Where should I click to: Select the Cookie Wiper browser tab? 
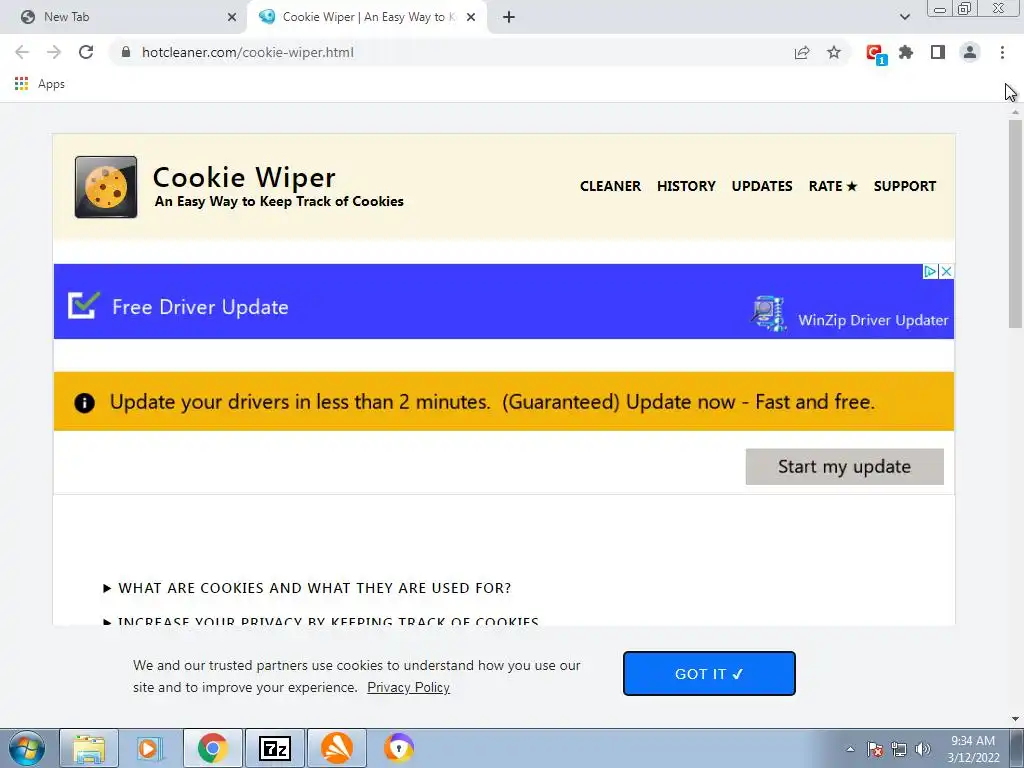pos(366,17)
